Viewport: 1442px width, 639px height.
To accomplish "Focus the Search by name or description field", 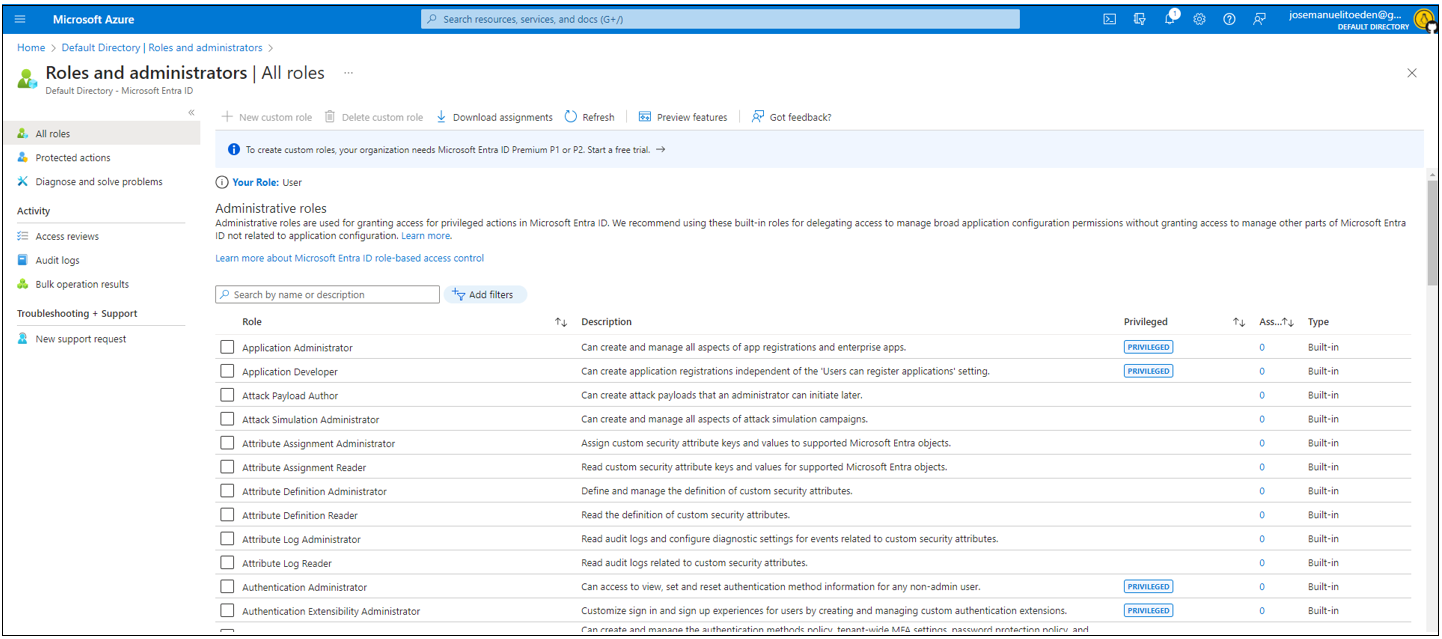I will (328, 295).
